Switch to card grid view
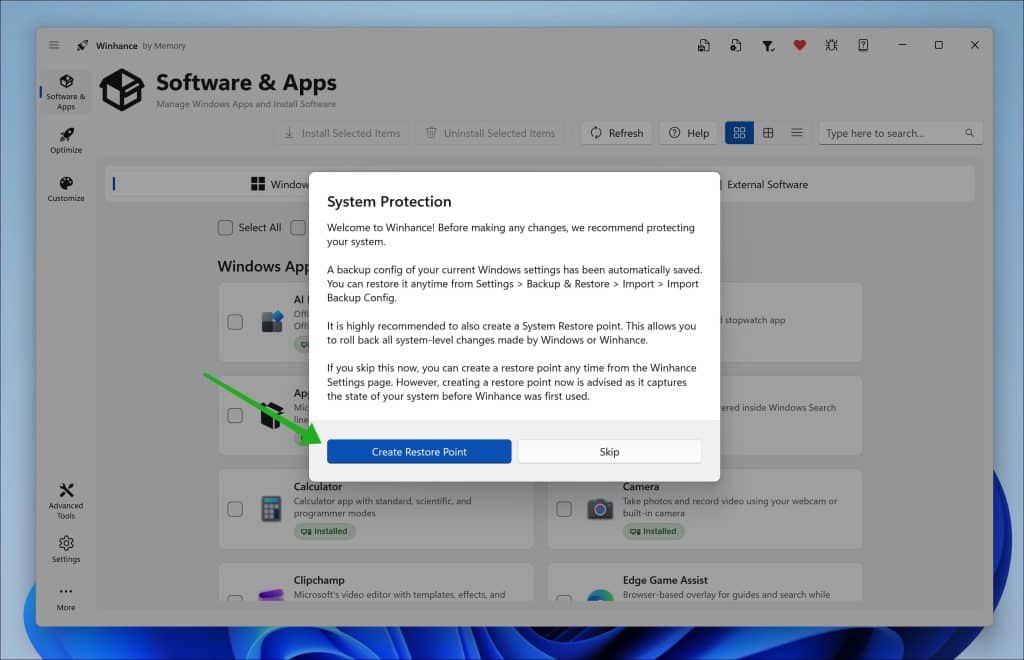Viewport: 1024px width, 660px height. 739,133
